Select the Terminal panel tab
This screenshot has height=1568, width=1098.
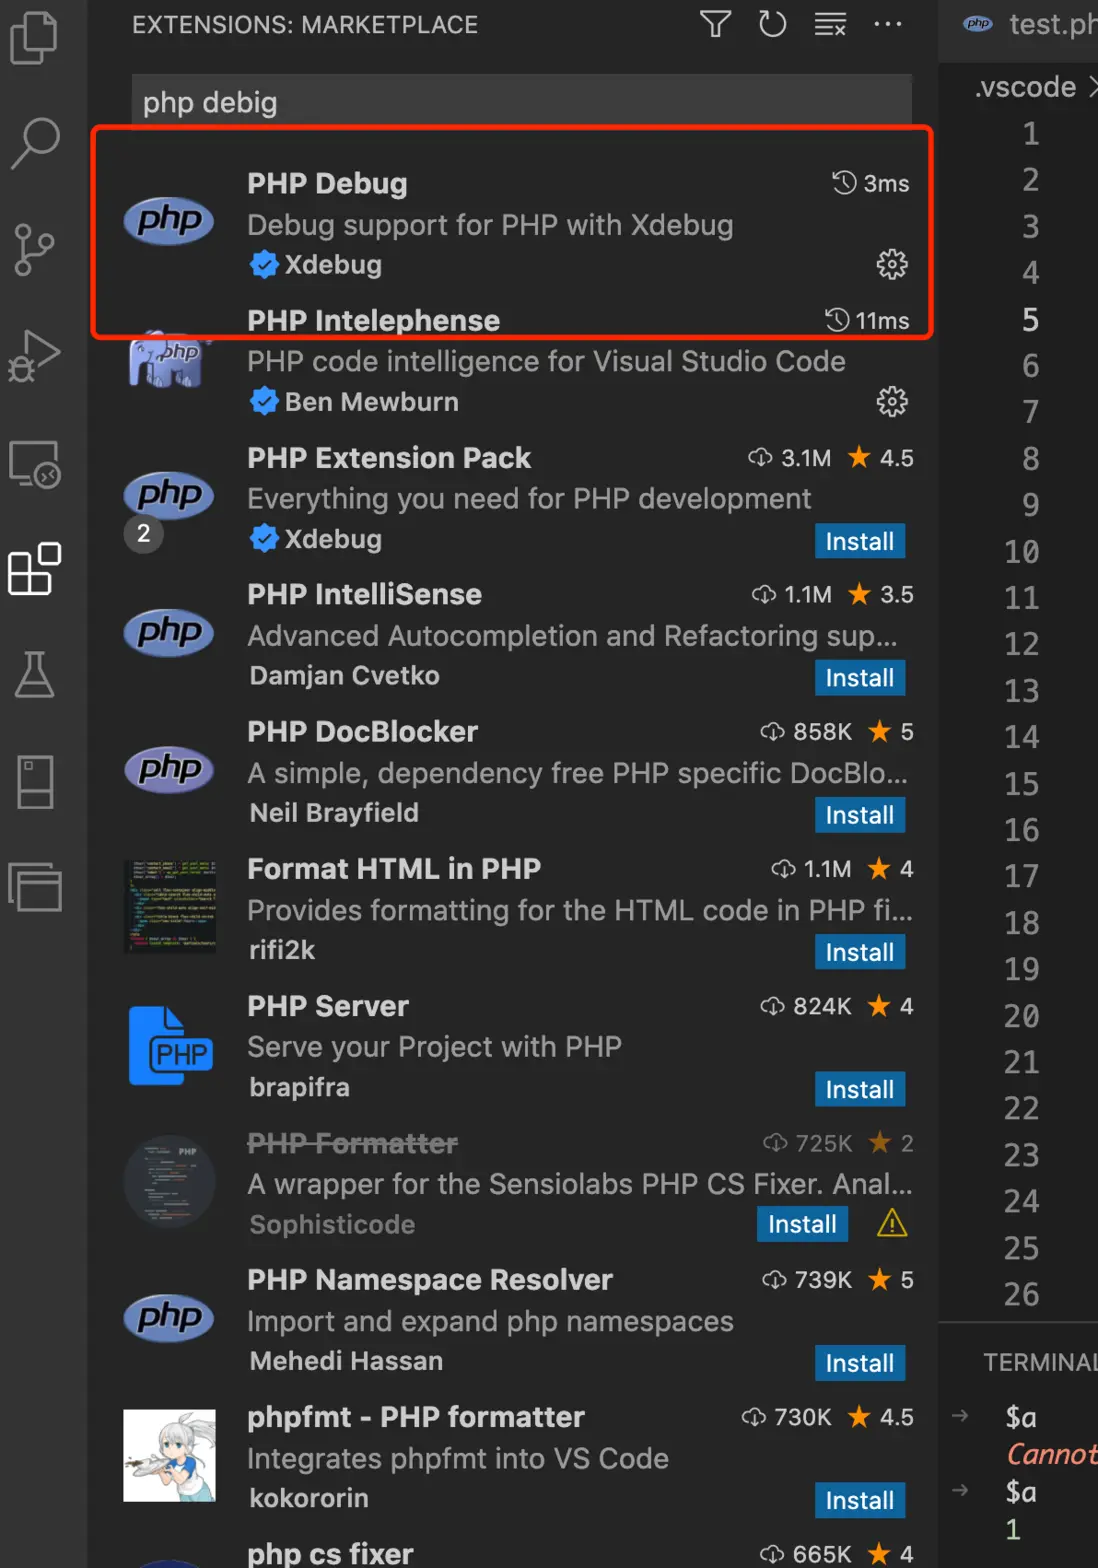[1040, 1362]
